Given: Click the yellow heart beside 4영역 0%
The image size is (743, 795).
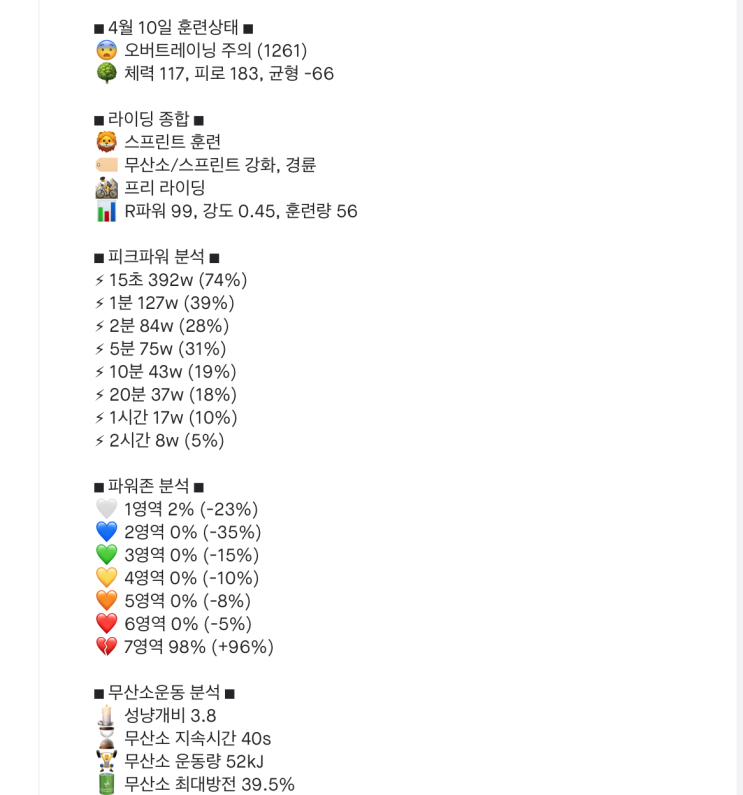Looking at the screenshot, I should (106, 578).
